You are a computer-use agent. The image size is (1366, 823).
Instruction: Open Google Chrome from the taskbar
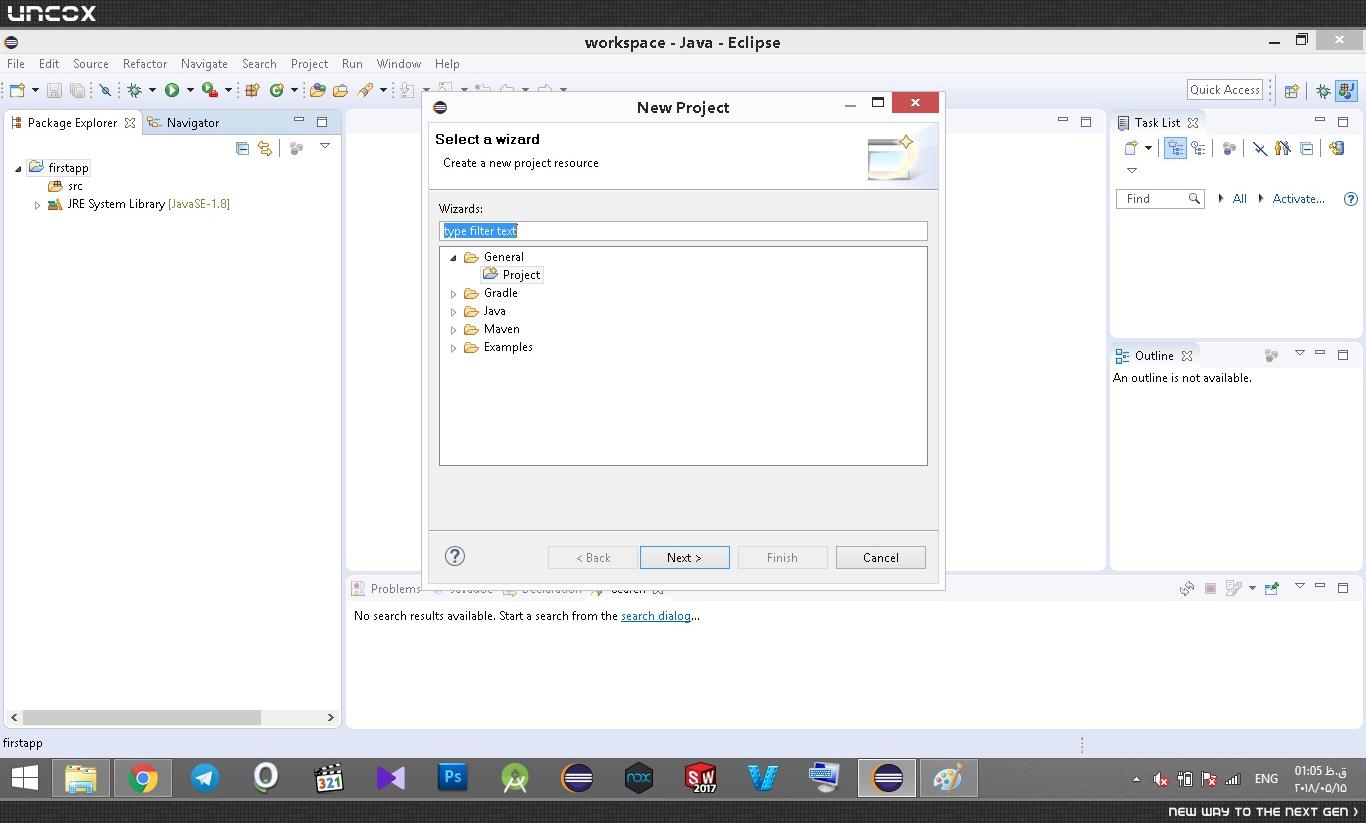[143, 778]
